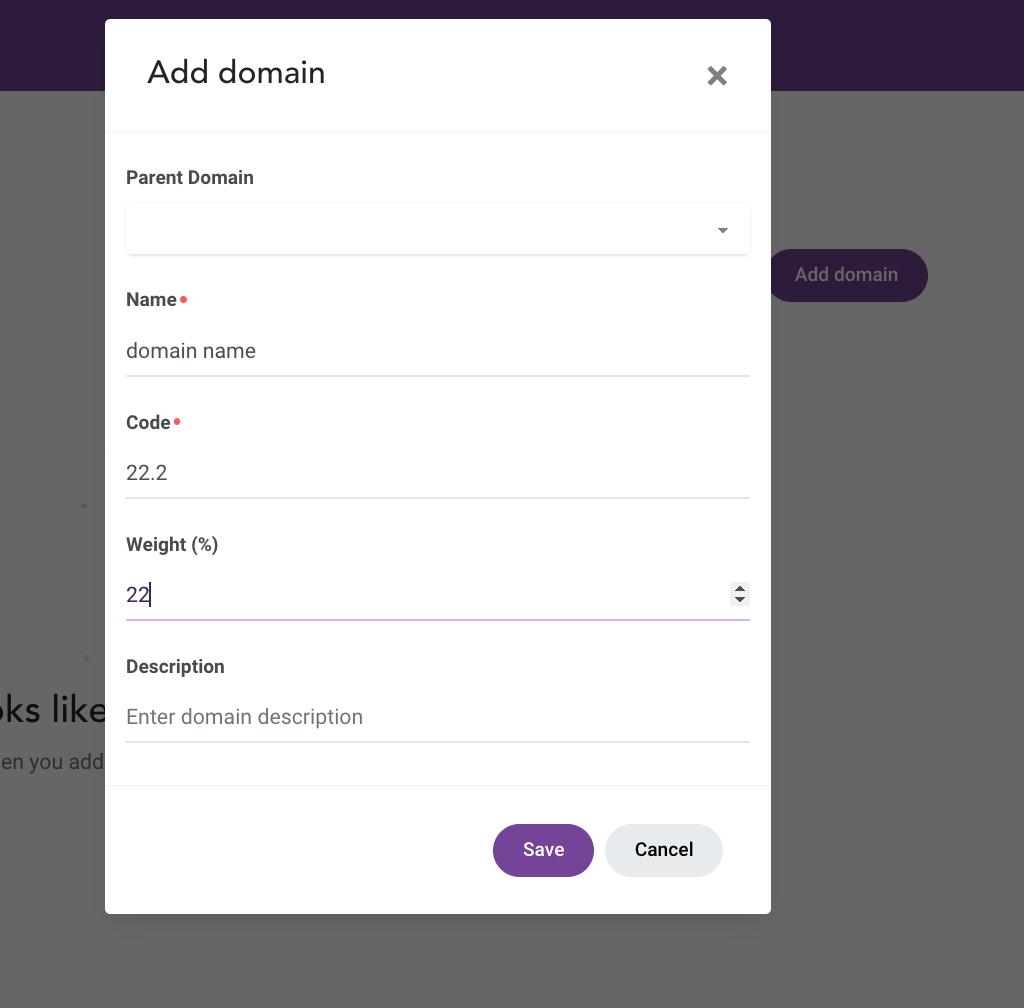Image resolution: width=1024 pixels, height=1008 pixels.
Task: Click the Weight (%) label
Action: [172, 544]
